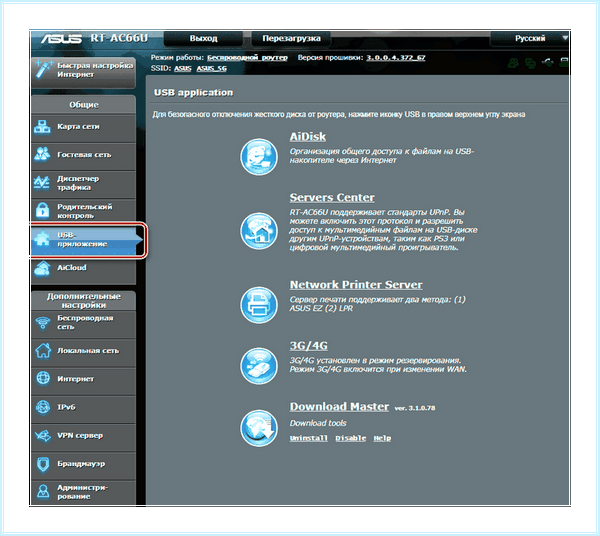Open Интернет settings in the sidebar

pos(83,380)
